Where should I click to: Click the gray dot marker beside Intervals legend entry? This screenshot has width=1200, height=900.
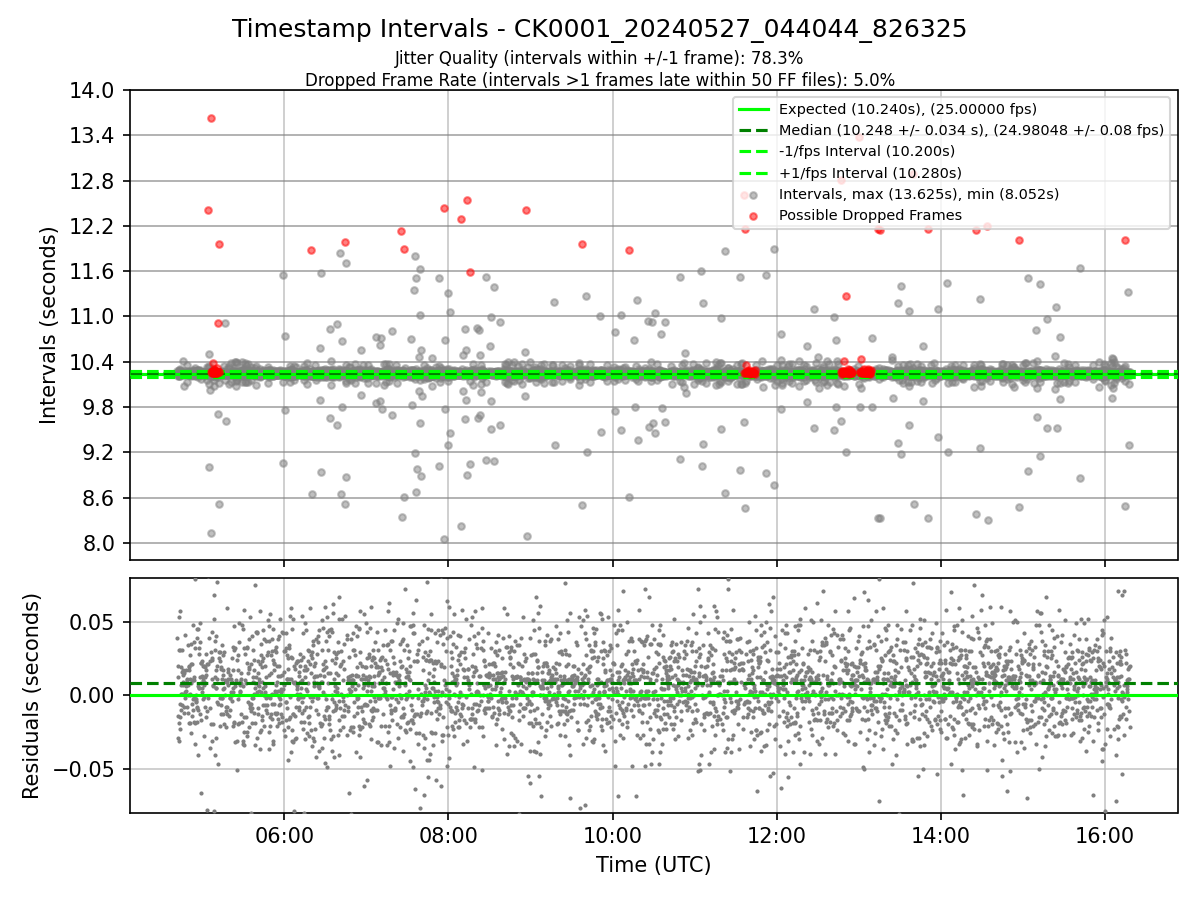[754, 194]
